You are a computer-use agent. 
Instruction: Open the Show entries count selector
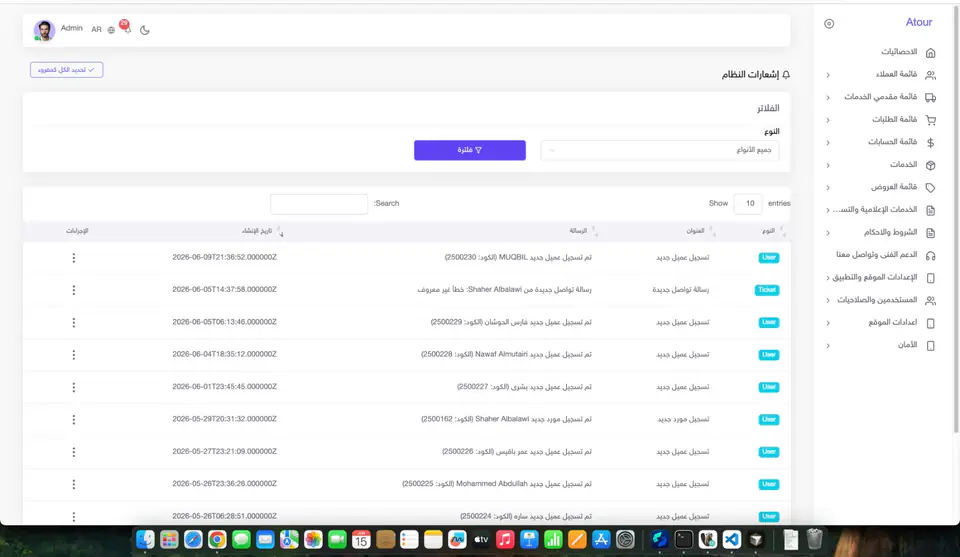tap(748, 203)
